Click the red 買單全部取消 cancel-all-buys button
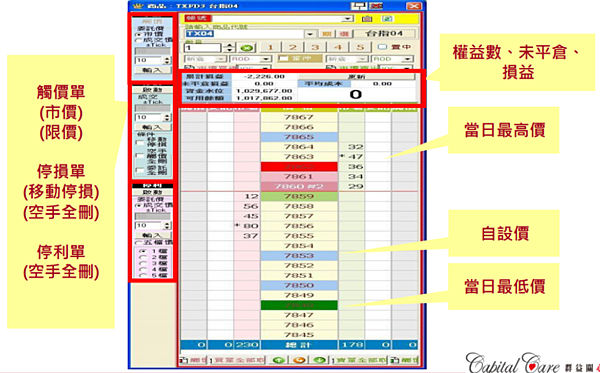The image size is (600, 373). pyautogui.click(x=236, y=360)
